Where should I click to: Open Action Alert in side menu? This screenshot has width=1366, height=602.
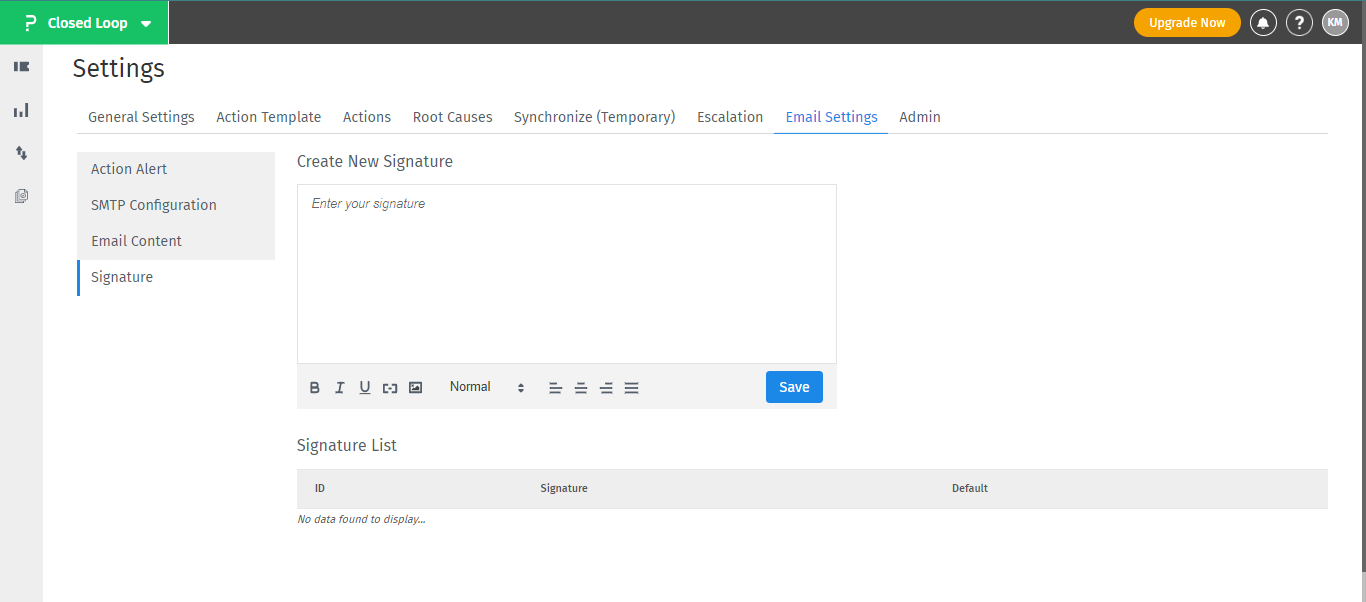pyautogui.click(x=176, y=169)
